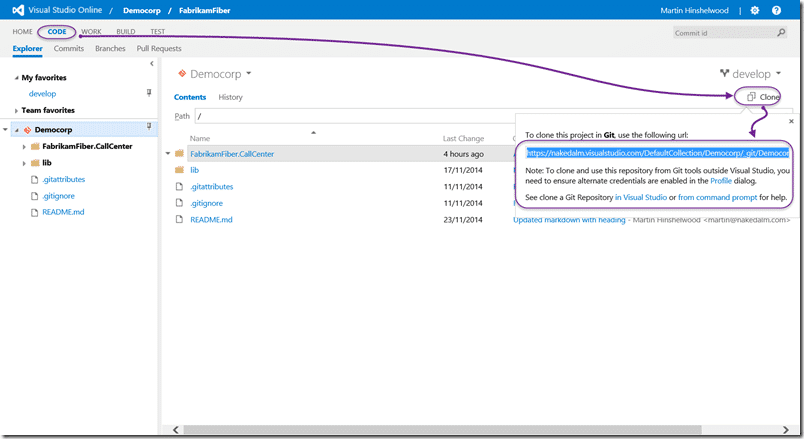Open the Profile link in clone popup
804x439 pixels.
720,181
